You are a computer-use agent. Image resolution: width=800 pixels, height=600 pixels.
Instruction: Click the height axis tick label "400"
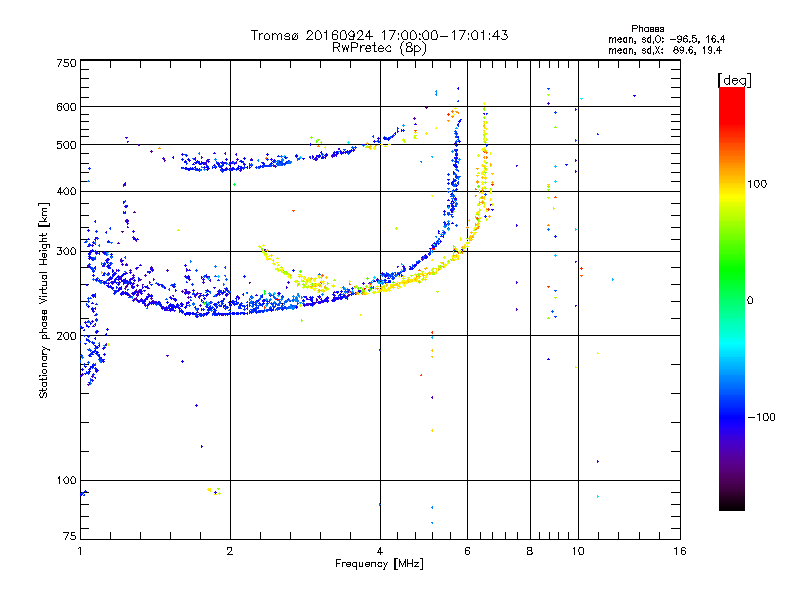[x=66, y=191]
